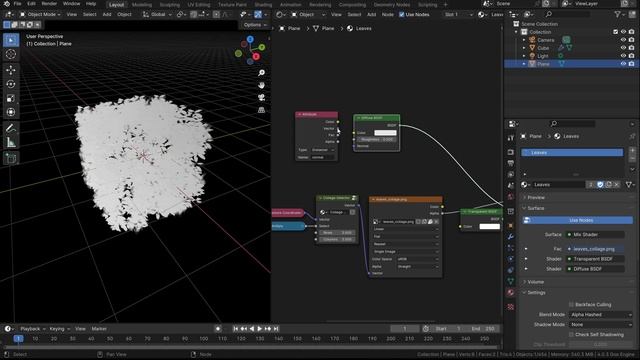Select the Measure ruler tool

pos(11,142)
